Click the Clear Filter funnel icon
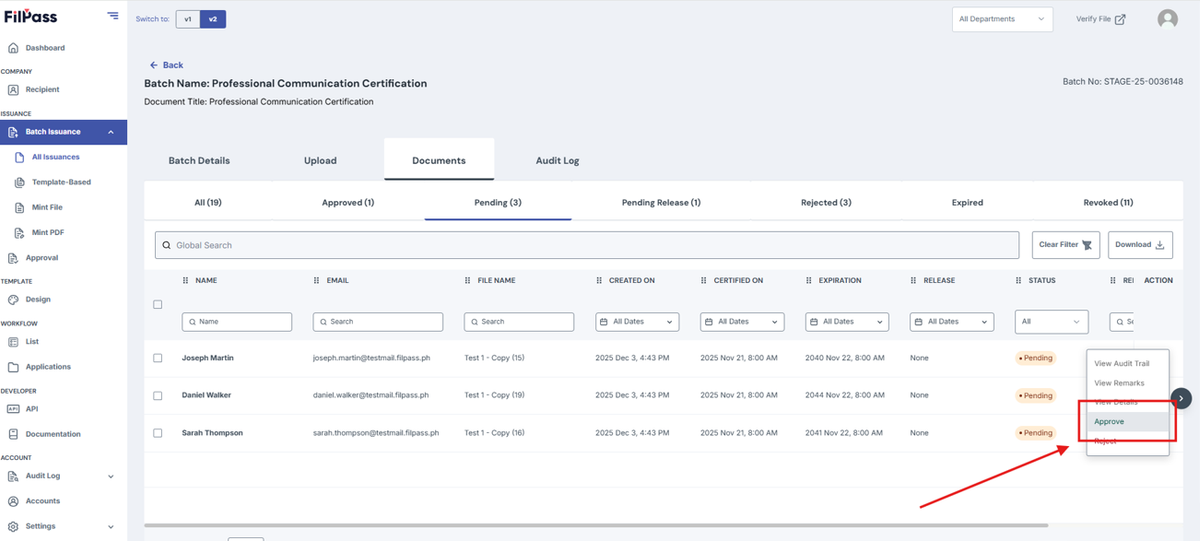The height and width of the screenshot is (541, 1200). click(x=1087, y=245)
